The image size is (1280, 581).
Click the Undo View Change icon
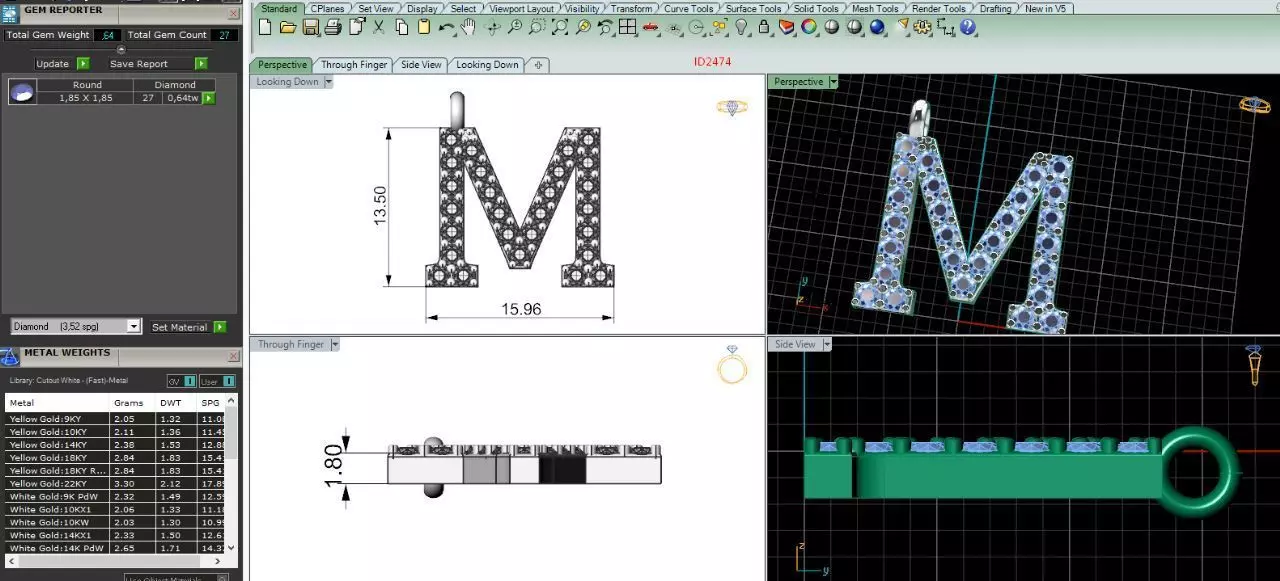[x=606, y=27]
